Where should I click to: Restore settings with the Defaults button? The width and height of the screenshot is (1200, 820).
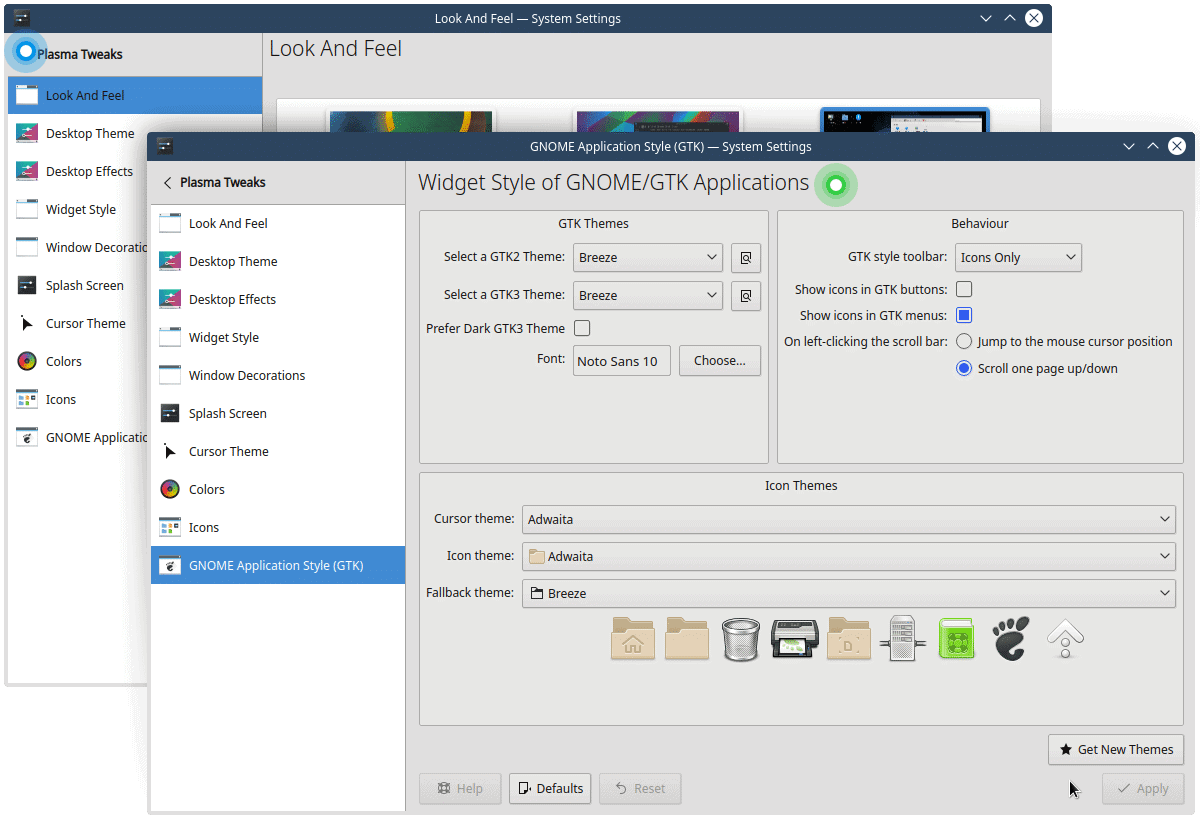[x=550, y=788]
